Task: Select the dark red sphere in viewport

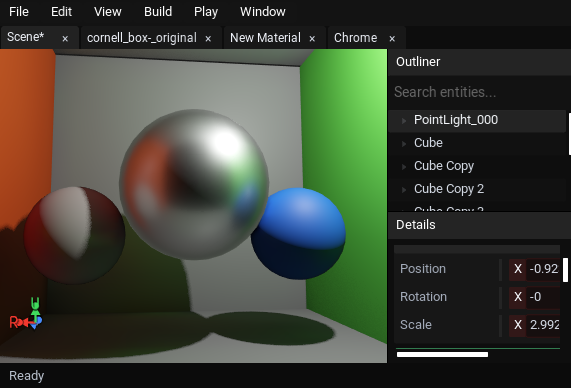Action: click(75, 235)
